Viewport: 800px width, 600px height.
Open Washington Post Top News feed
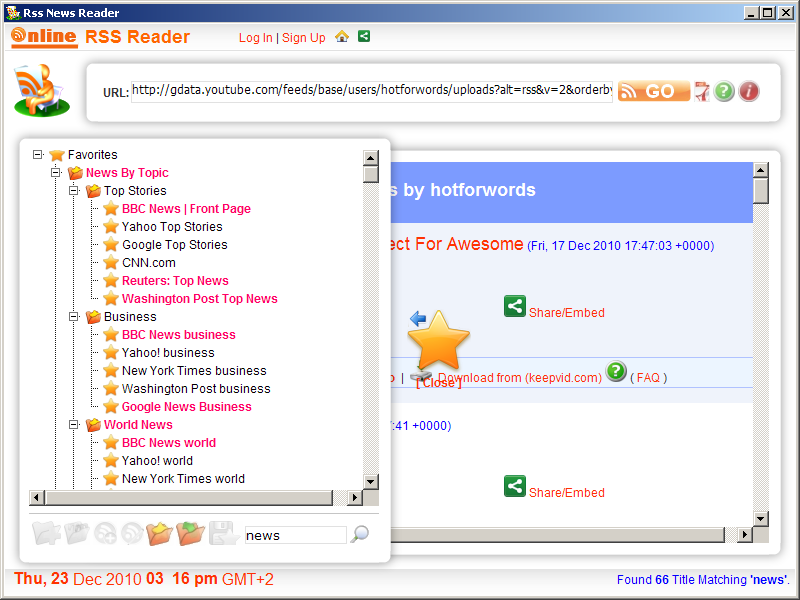tap(199, 298)
